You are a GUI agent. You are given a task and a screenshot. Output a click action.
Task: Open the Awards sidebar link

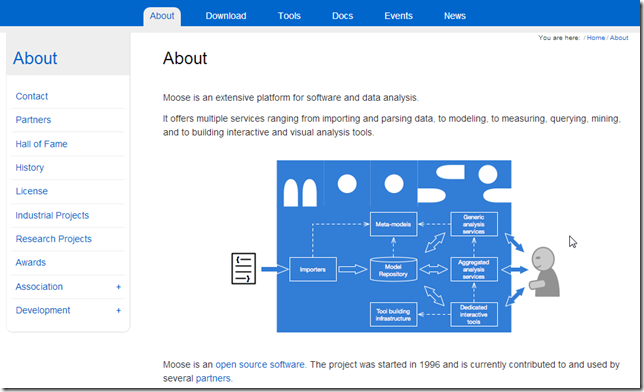[31, 262]
